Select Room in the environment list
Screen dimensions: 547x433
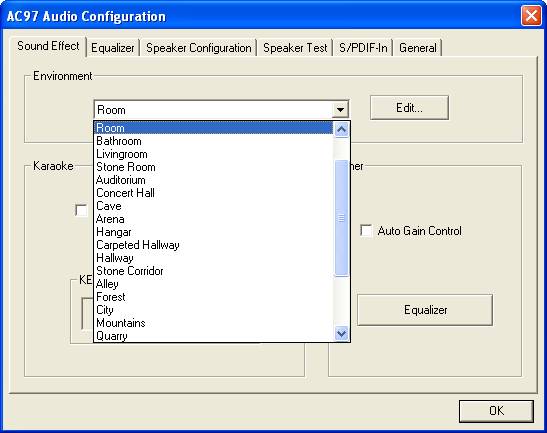(214, 128)
